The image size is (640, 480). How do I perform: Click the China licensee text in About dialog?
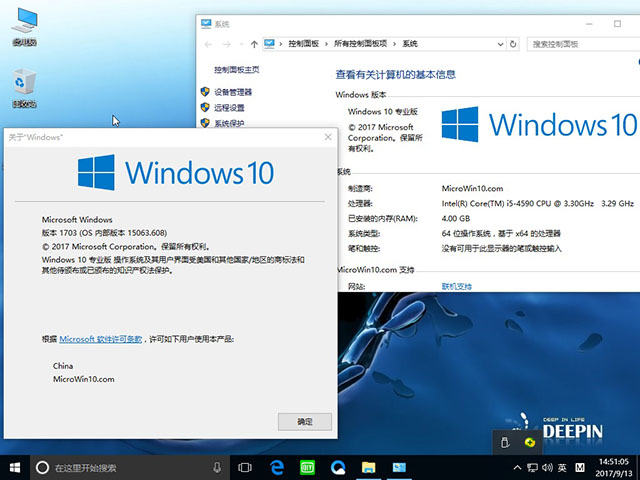[63, 366]
